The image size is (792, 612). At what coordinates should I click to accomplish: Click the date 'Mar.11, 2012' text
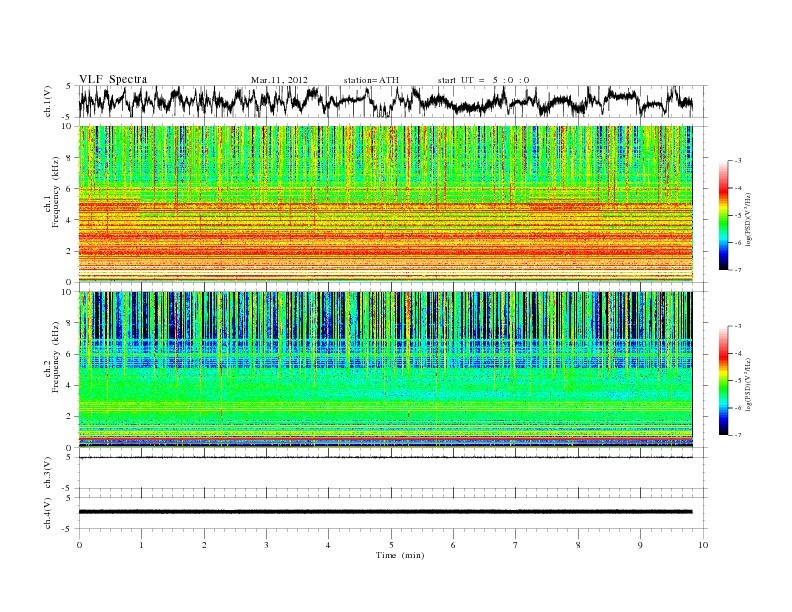279,80
